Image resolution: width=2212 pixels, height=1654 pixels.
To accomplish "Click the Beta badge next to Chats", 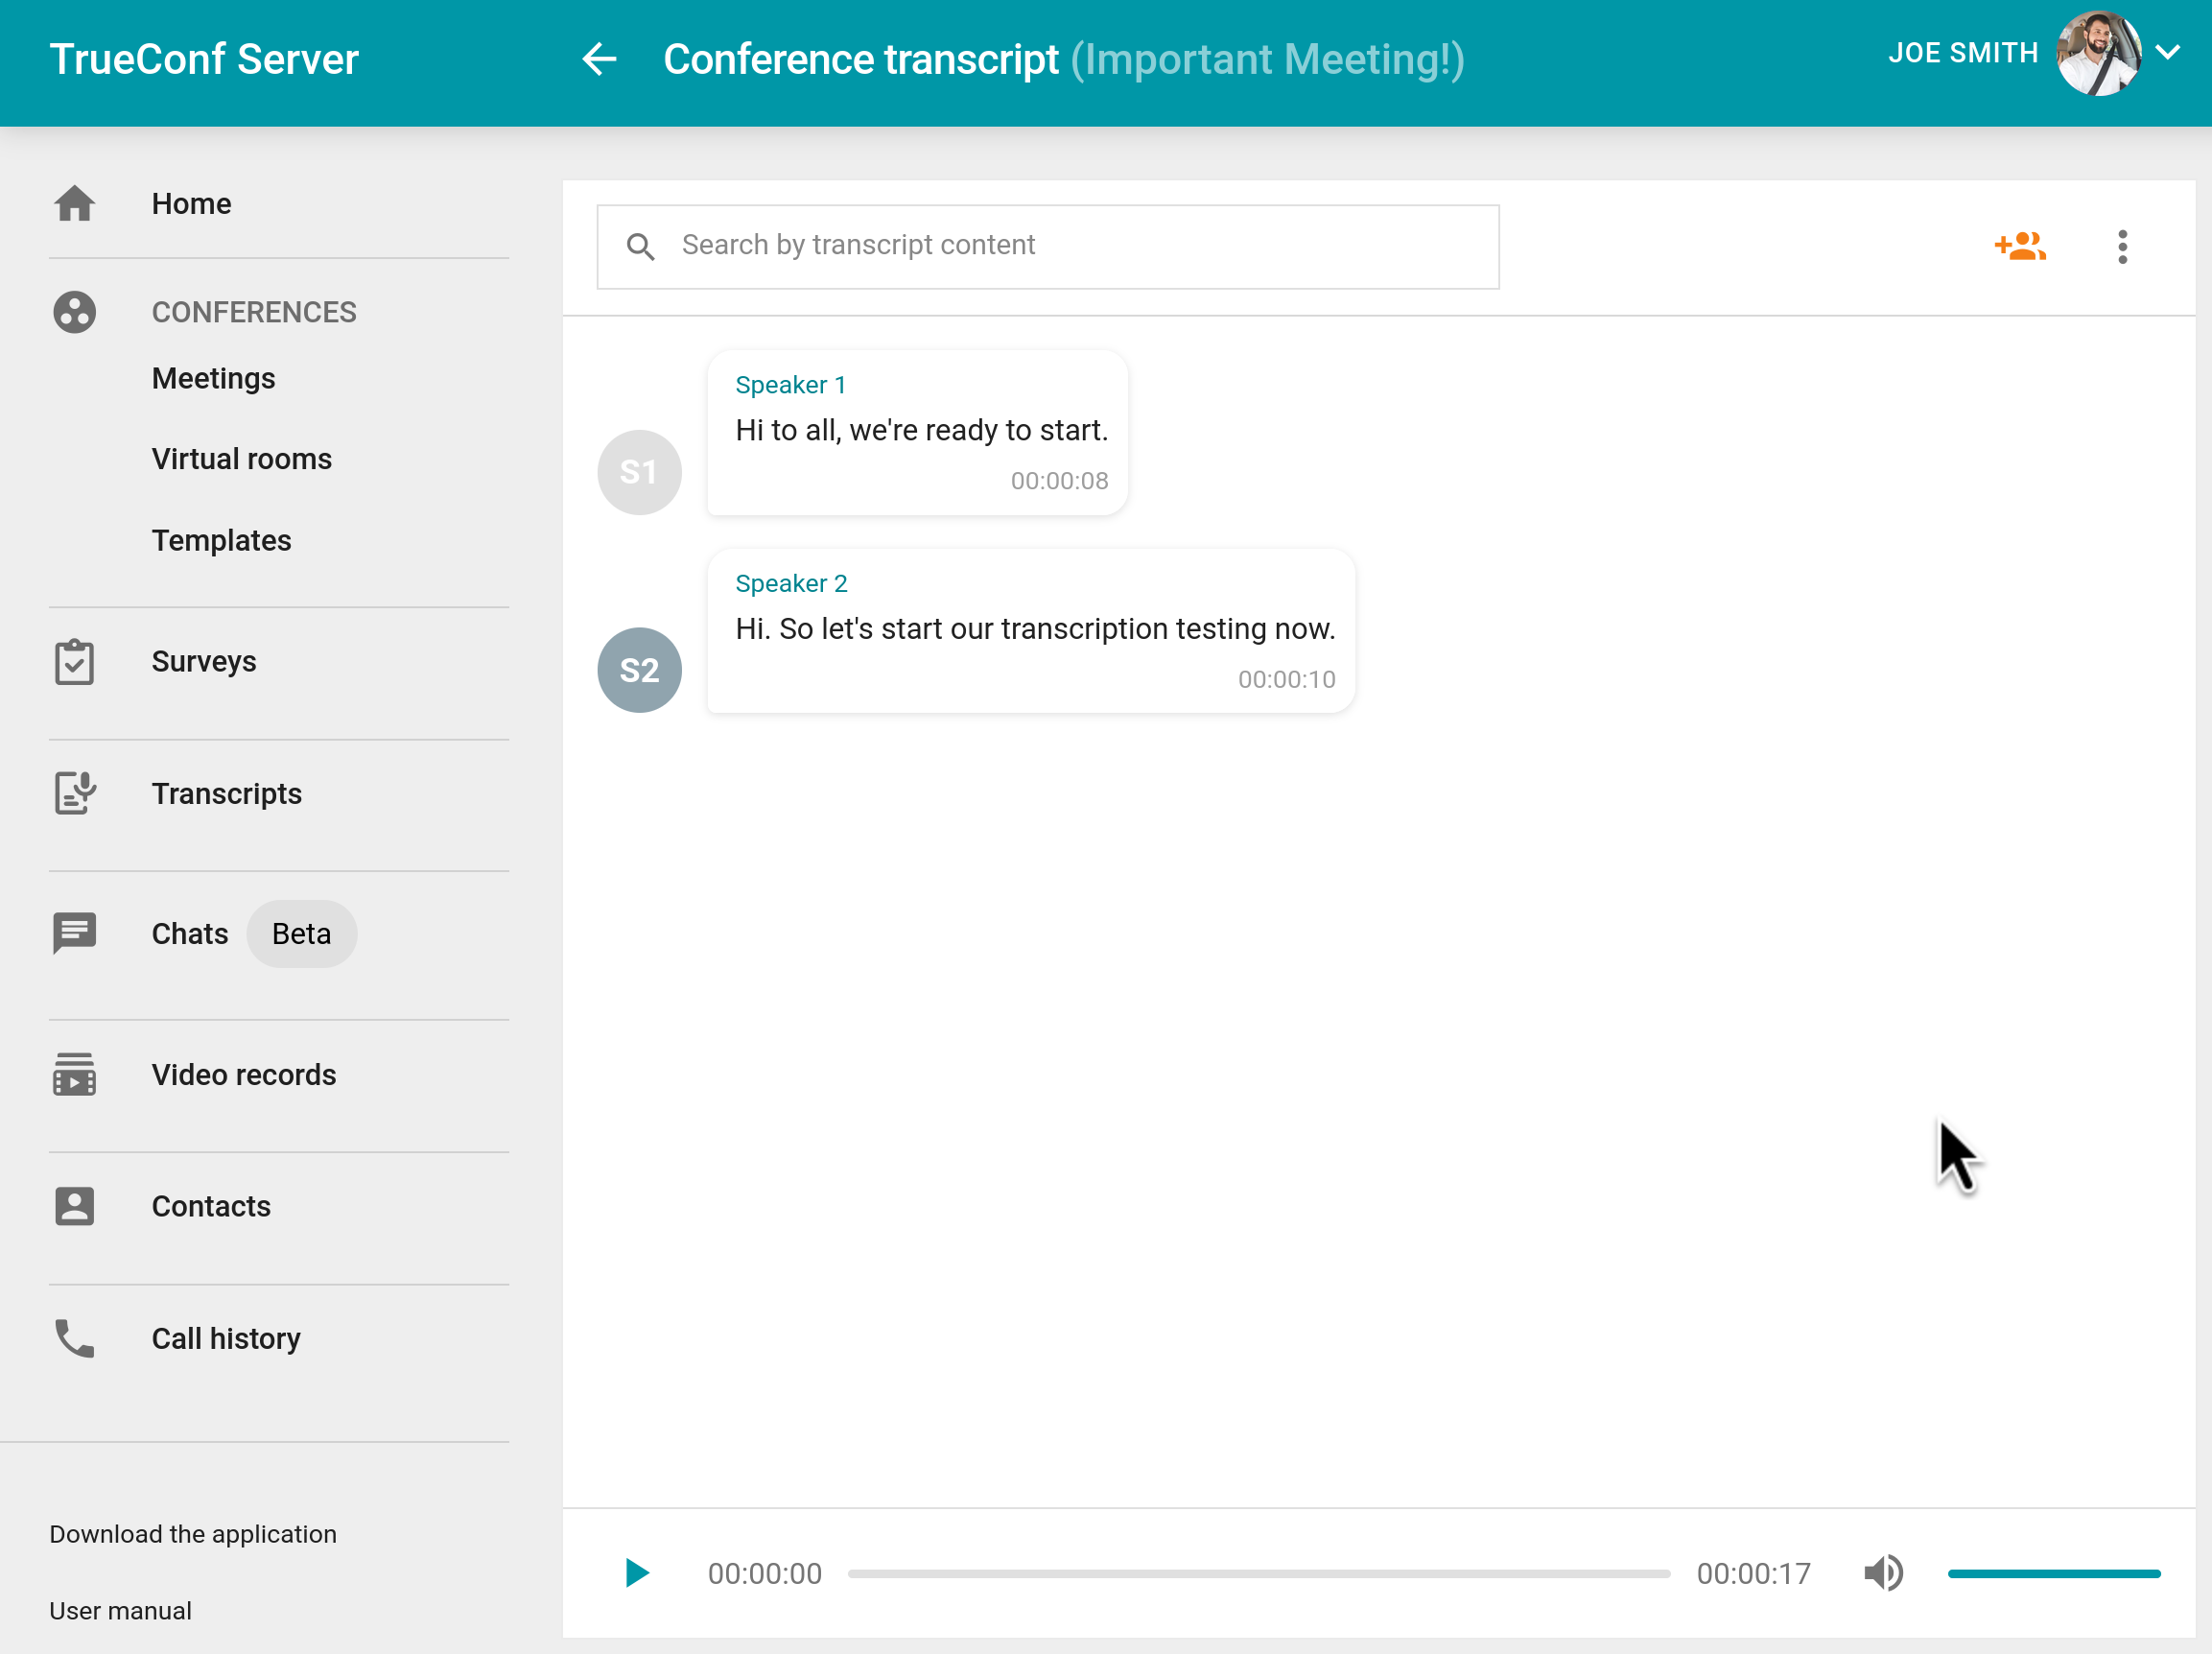I will click(302, 934).
